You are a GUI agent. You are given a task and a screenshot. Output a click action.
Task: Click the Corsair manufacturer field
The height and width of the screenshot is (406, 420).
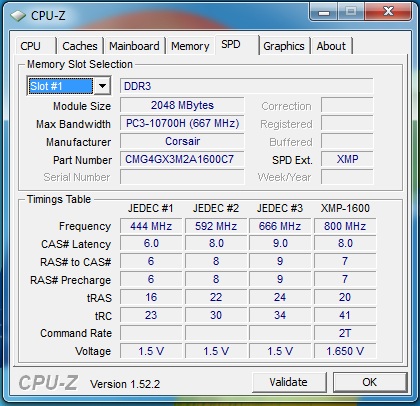pos(182,141)
